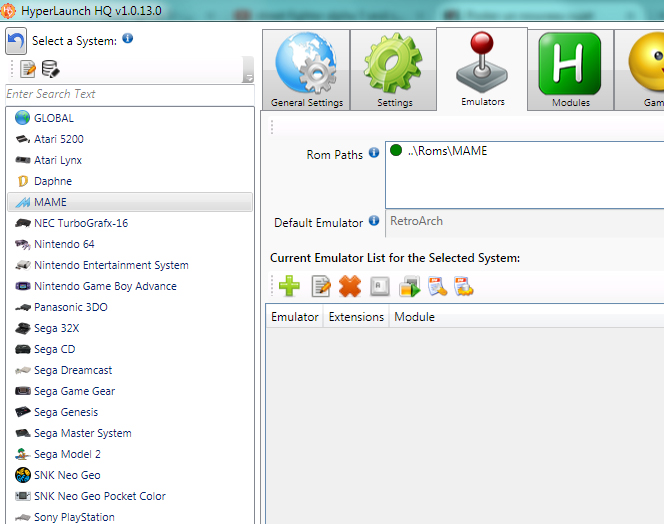Click the edit emulator notepad icon

coord(321,286)
